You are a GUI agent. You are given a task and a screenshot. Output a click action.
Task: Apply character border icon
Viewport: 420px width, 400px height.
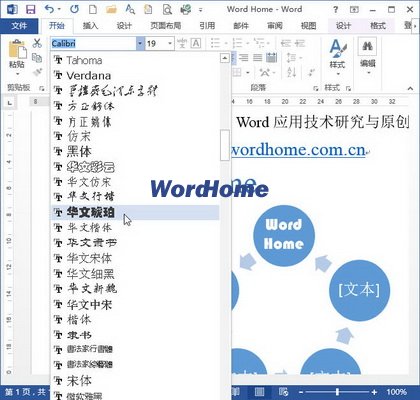pyautogui.click(x=196, y=43)
